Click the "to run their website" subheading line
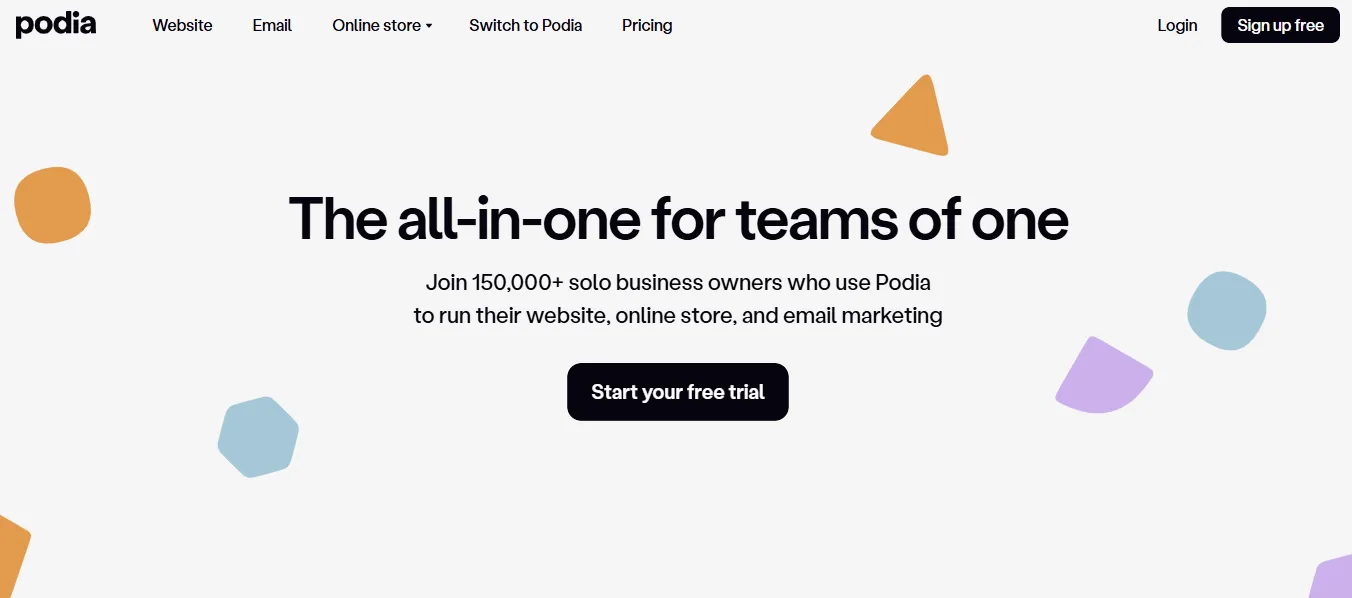Viewport: 1352px width, 598px height. [678, 315]
